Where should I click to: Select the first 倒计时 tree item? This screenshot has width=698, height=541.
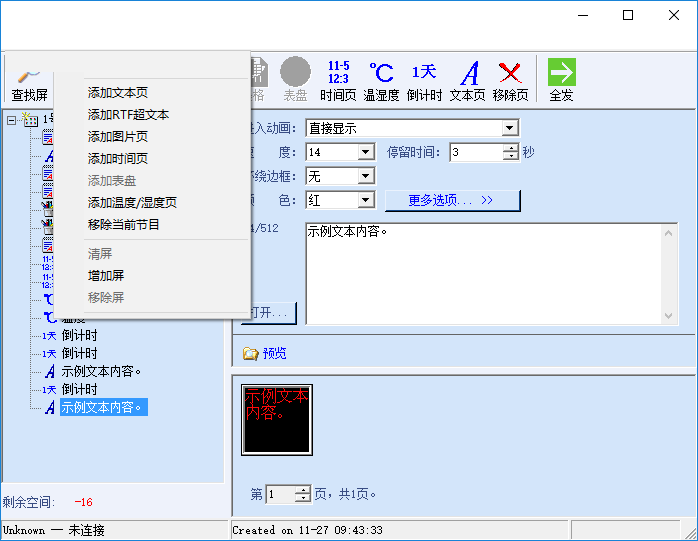click(x=79, y=335)
